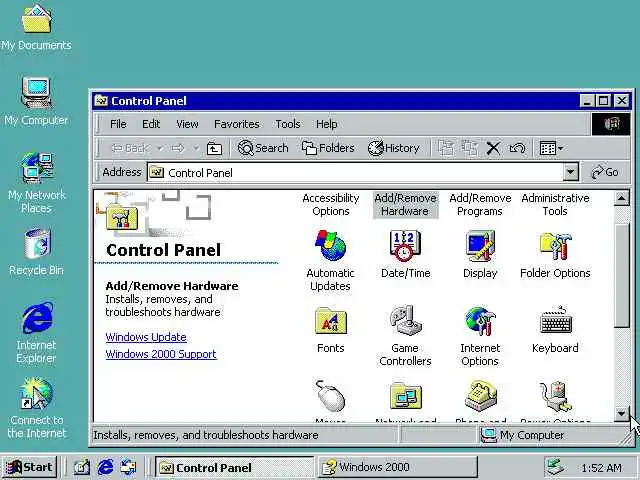Click the Back toolbar button
The image size is (640, 480).
point(131,148)
